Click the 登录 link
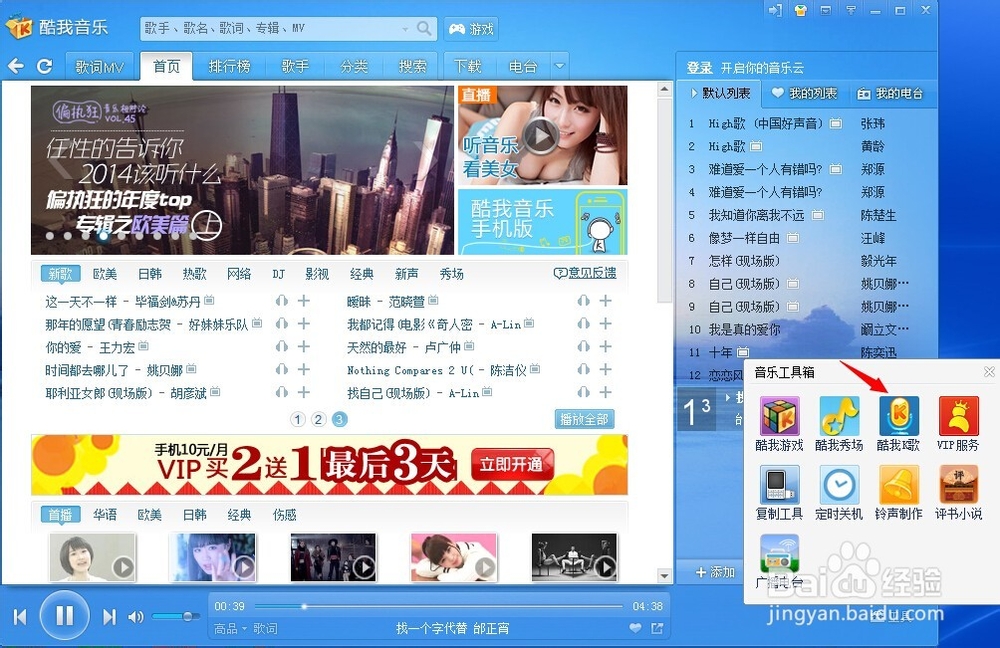The width and height of the screenshot is (1000, 648). coord(699,68)
